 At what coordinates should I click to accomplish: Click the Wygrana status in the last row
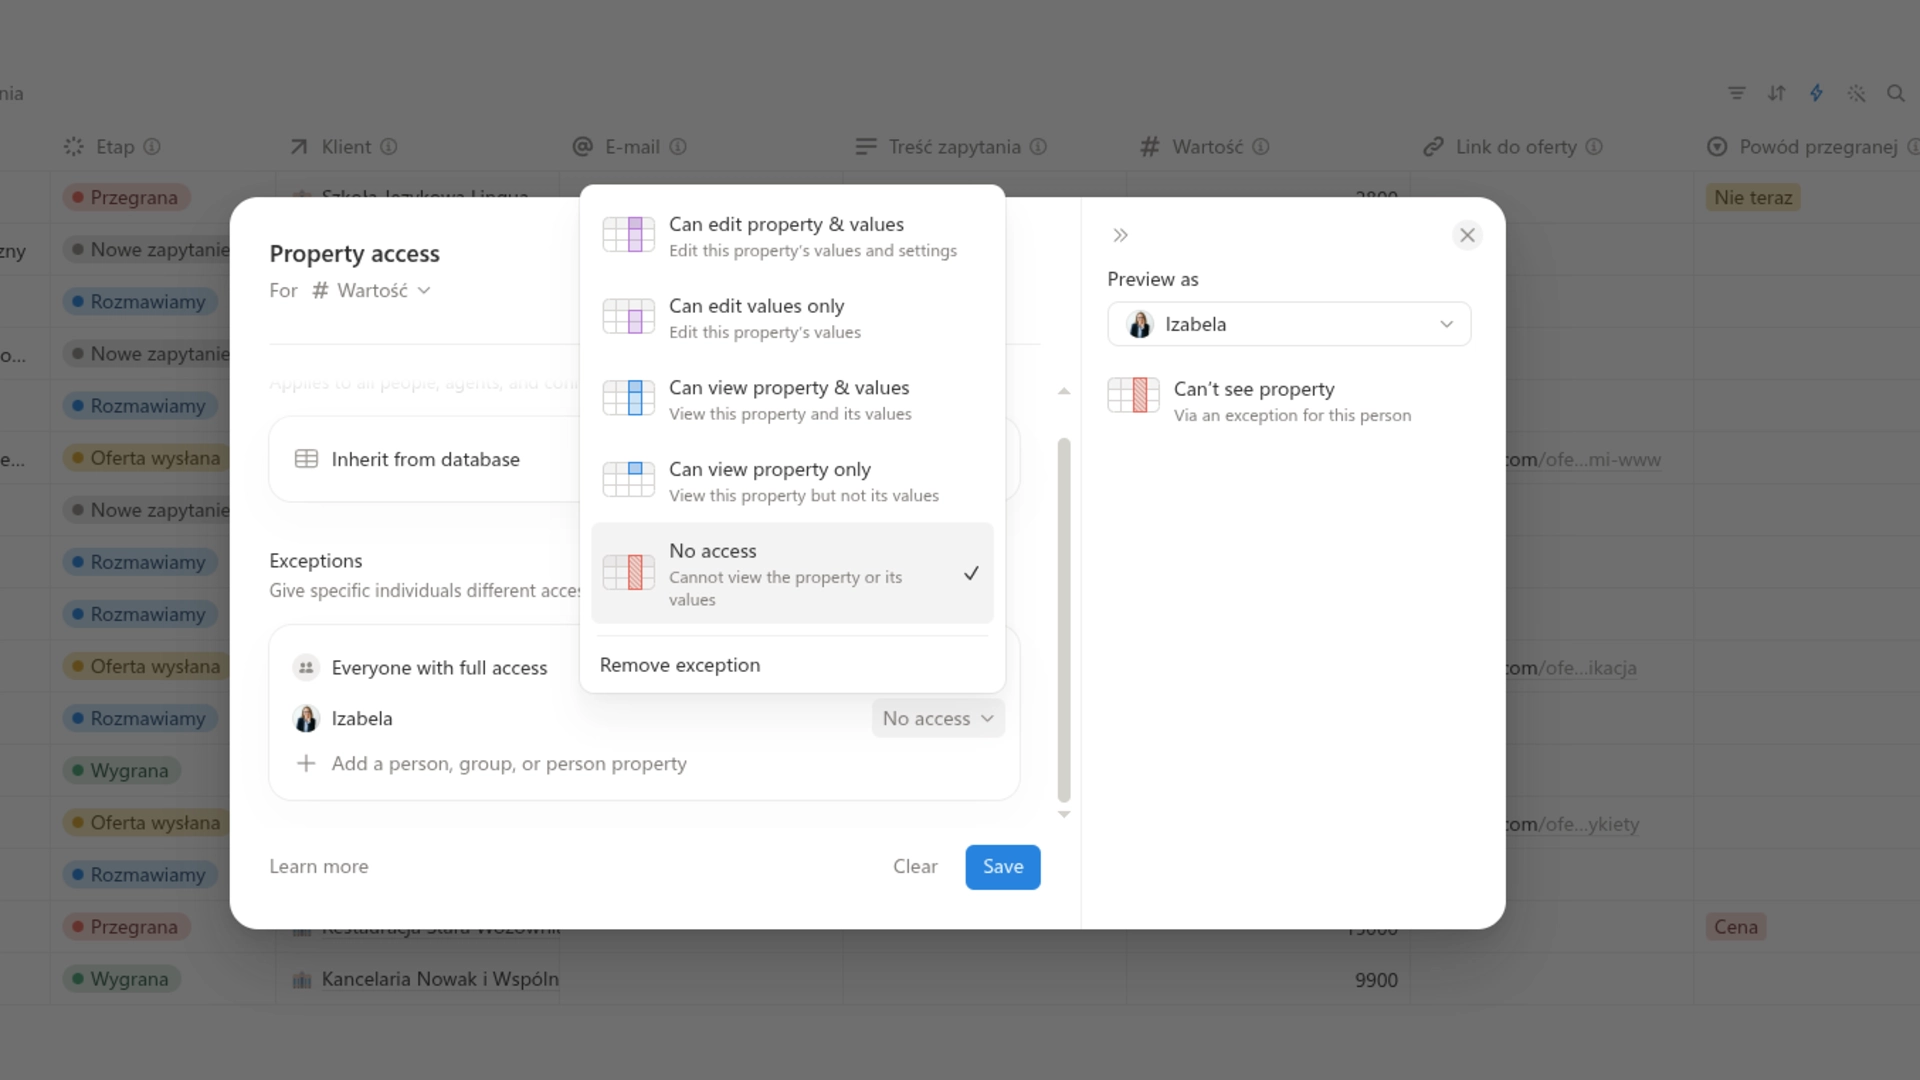pyautogui.click(x=121, y=979)
